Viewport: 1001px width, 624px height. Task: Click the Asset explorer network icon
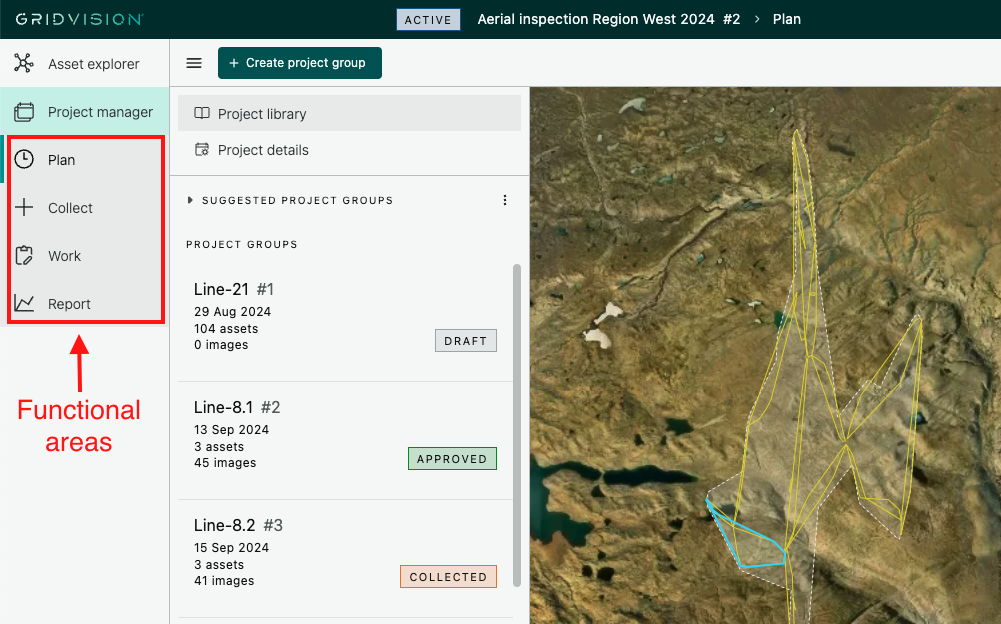[24, 64]
